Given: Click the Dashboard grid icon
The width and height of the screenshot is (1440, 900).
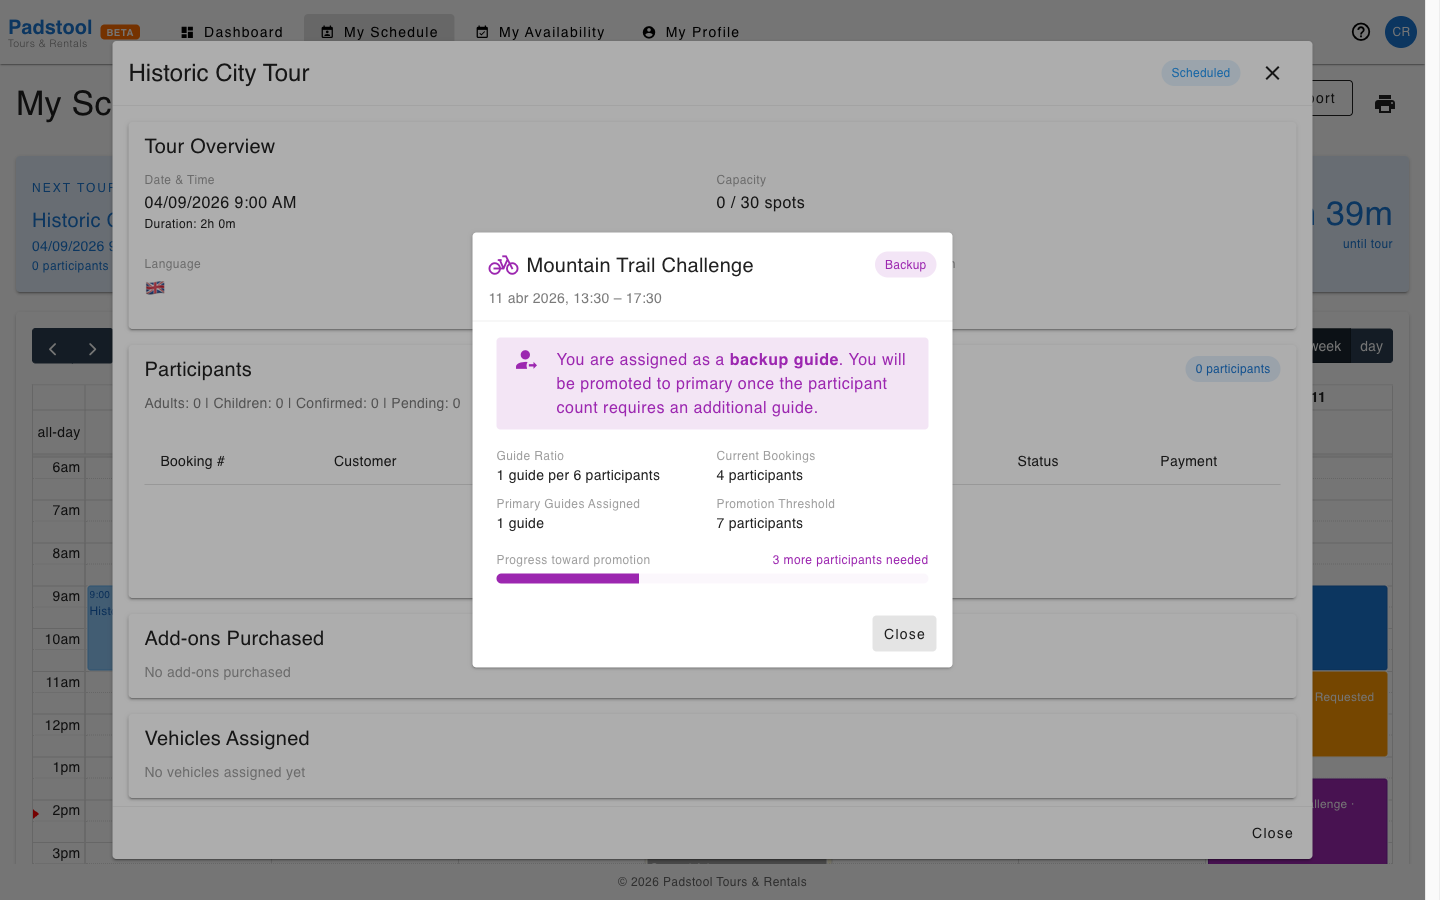Looking at the screenshot, I should click(187, 32).
